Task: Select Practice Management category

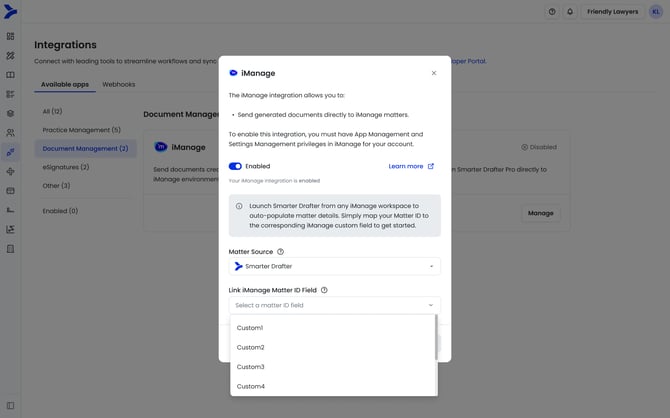Action: [81, 130]
